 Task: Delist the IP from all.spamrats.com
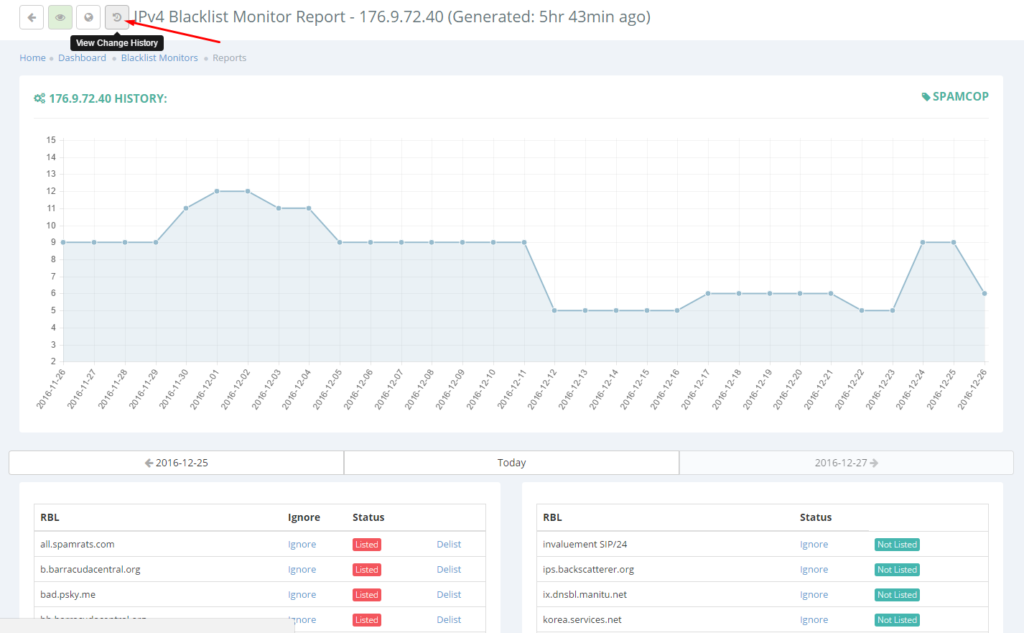click(448, 544)
